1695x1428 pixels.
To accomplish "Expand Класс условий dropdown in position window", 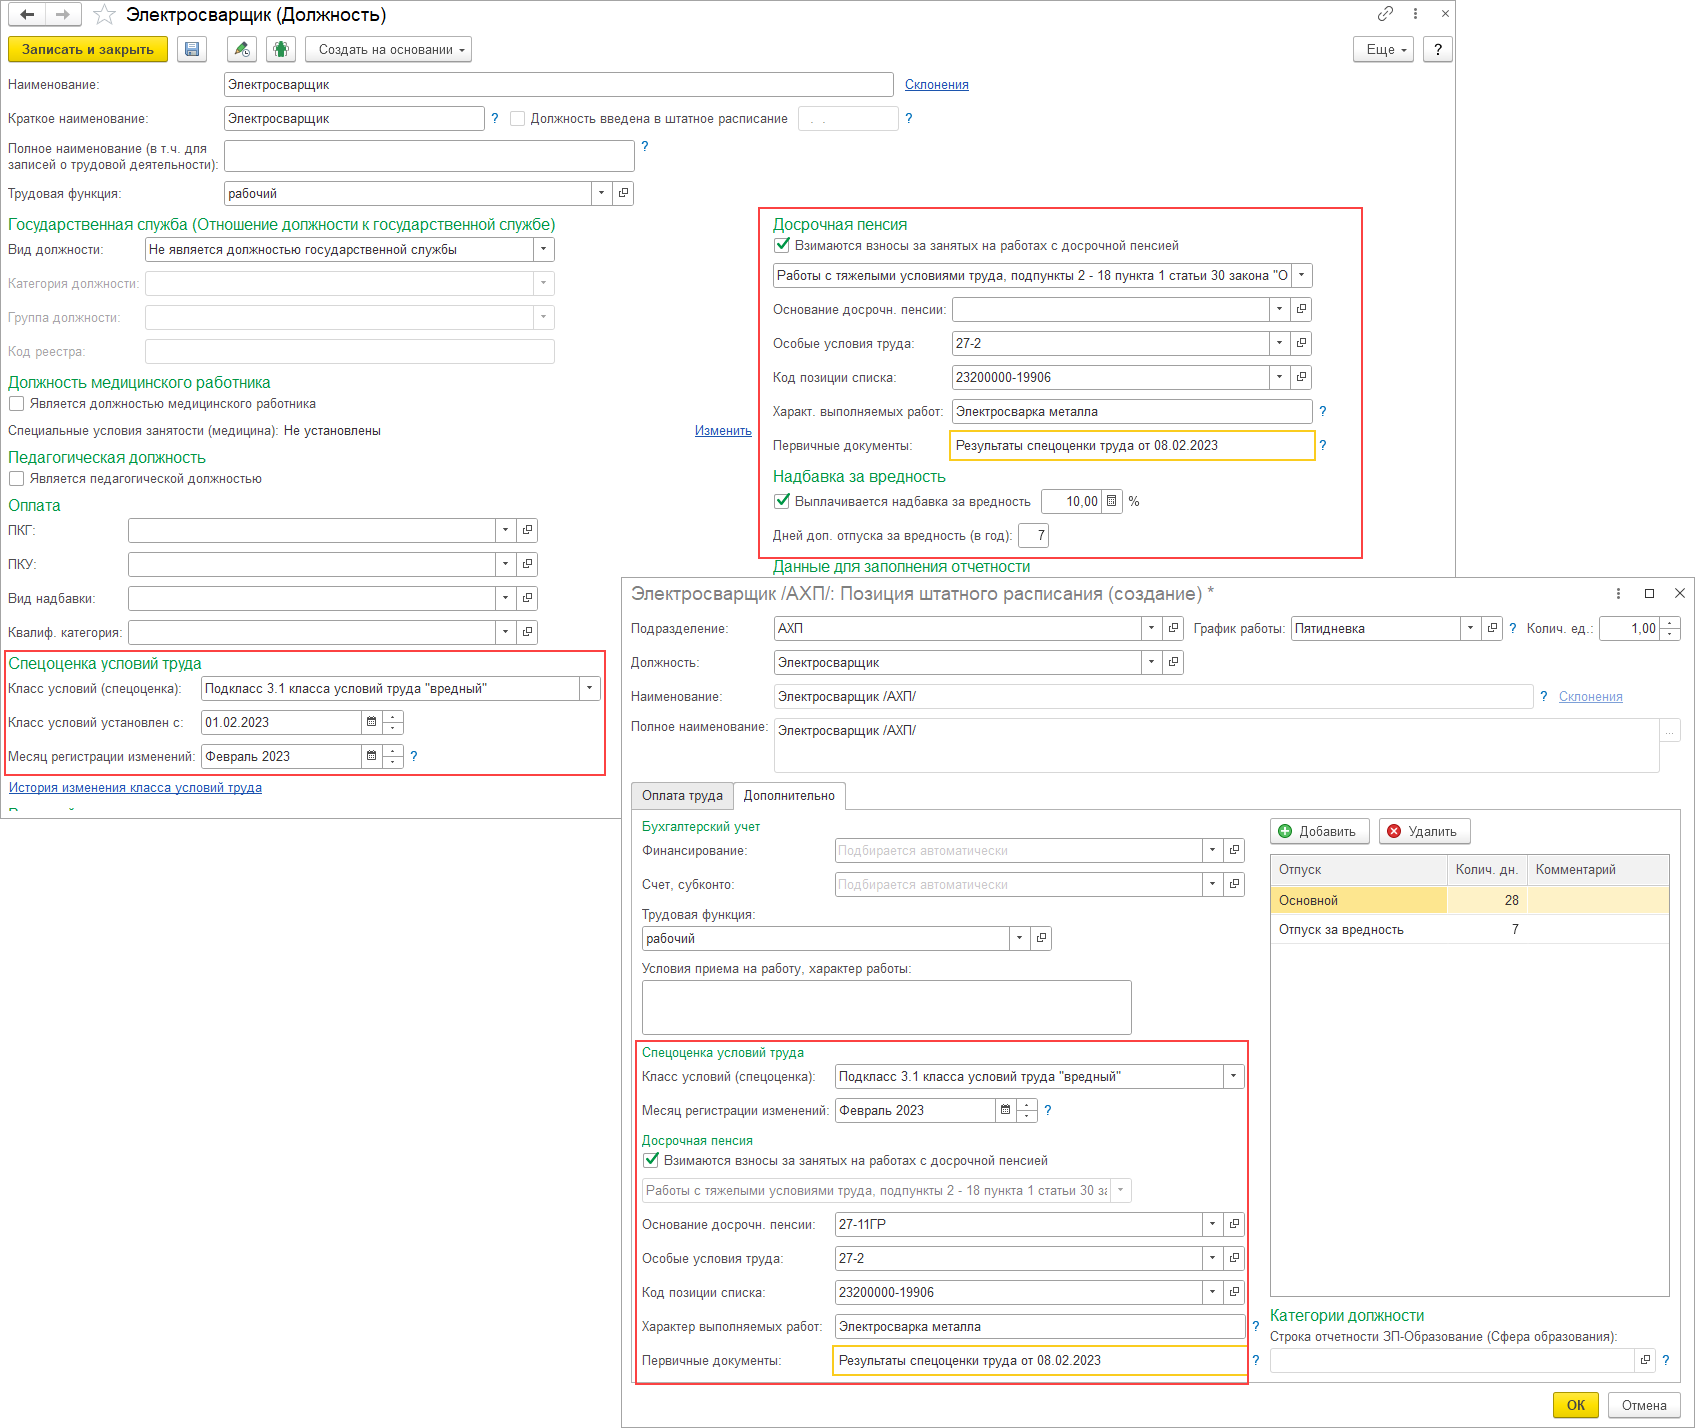I will coord(1233,1076).
